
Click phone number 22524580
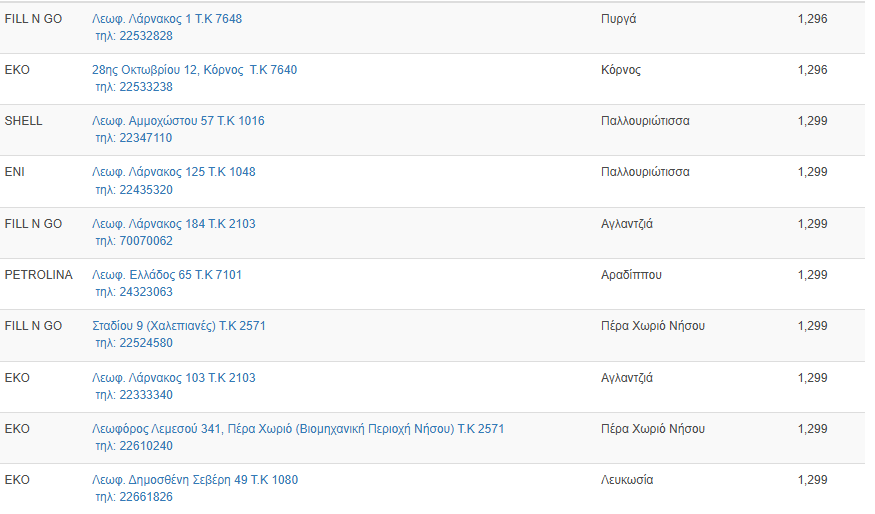[x=134, y=343]
